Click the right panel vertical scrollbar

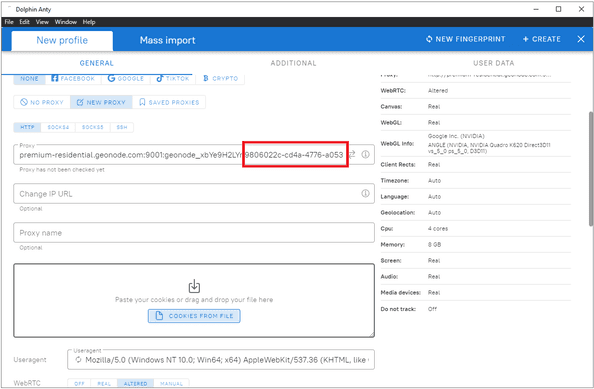point(591,169)
